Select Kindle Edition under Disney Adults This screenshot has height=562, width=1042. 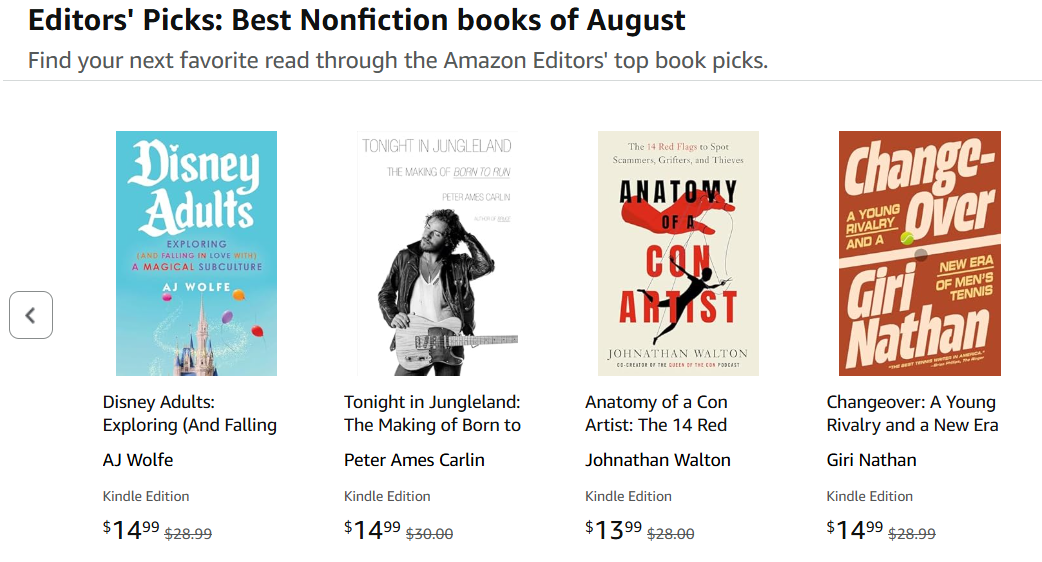click(x=146, y=496)
